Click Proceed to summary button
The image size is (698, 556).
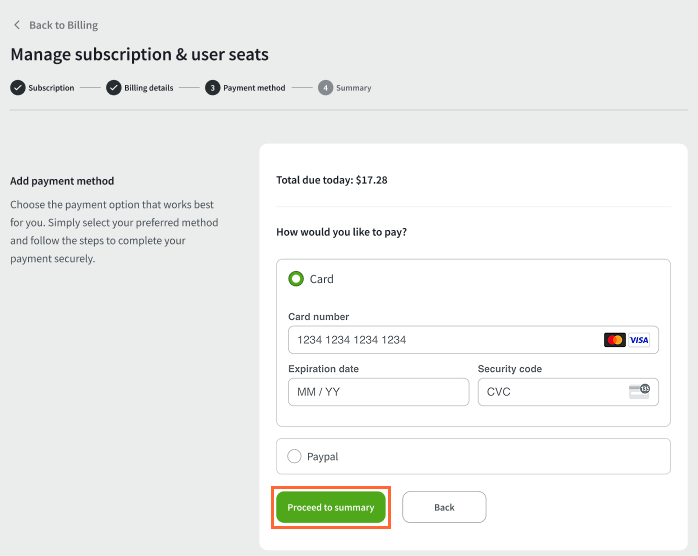click(x=331, y=507)
